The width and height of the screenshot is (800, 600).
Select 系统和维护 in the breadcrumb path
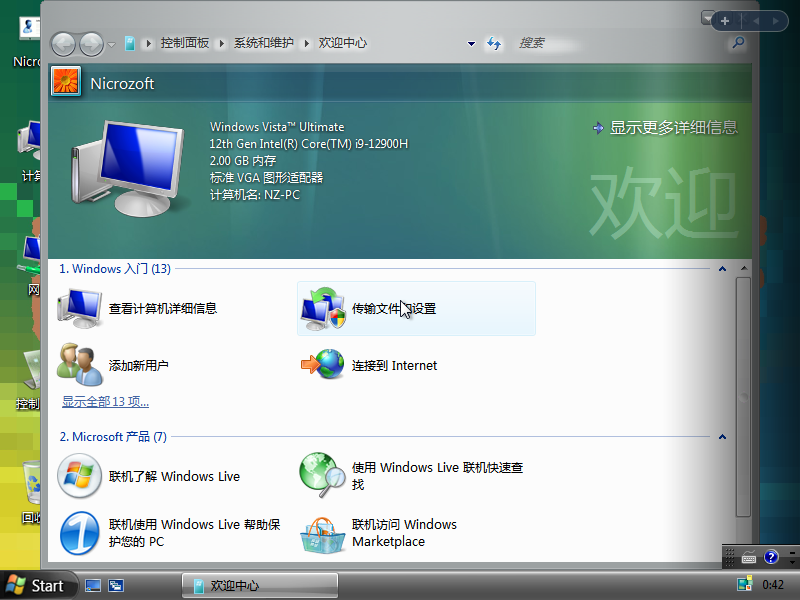click(x=264, y=43)
